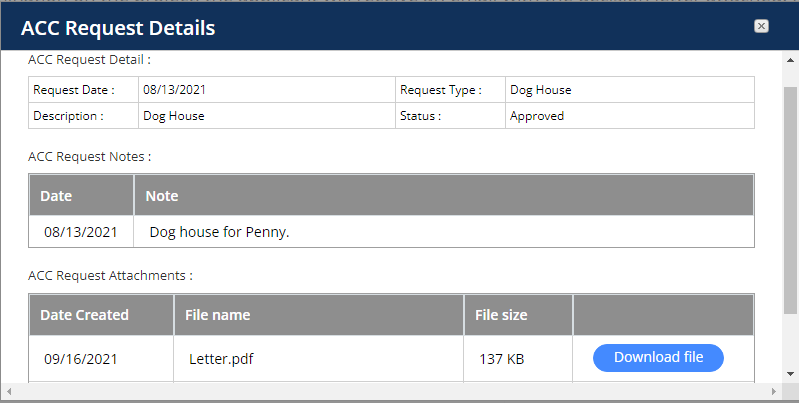Select the Letter.pdf file name cell
Image resolution: width=799 pixels, height=403 pixels.
(319, 359)
